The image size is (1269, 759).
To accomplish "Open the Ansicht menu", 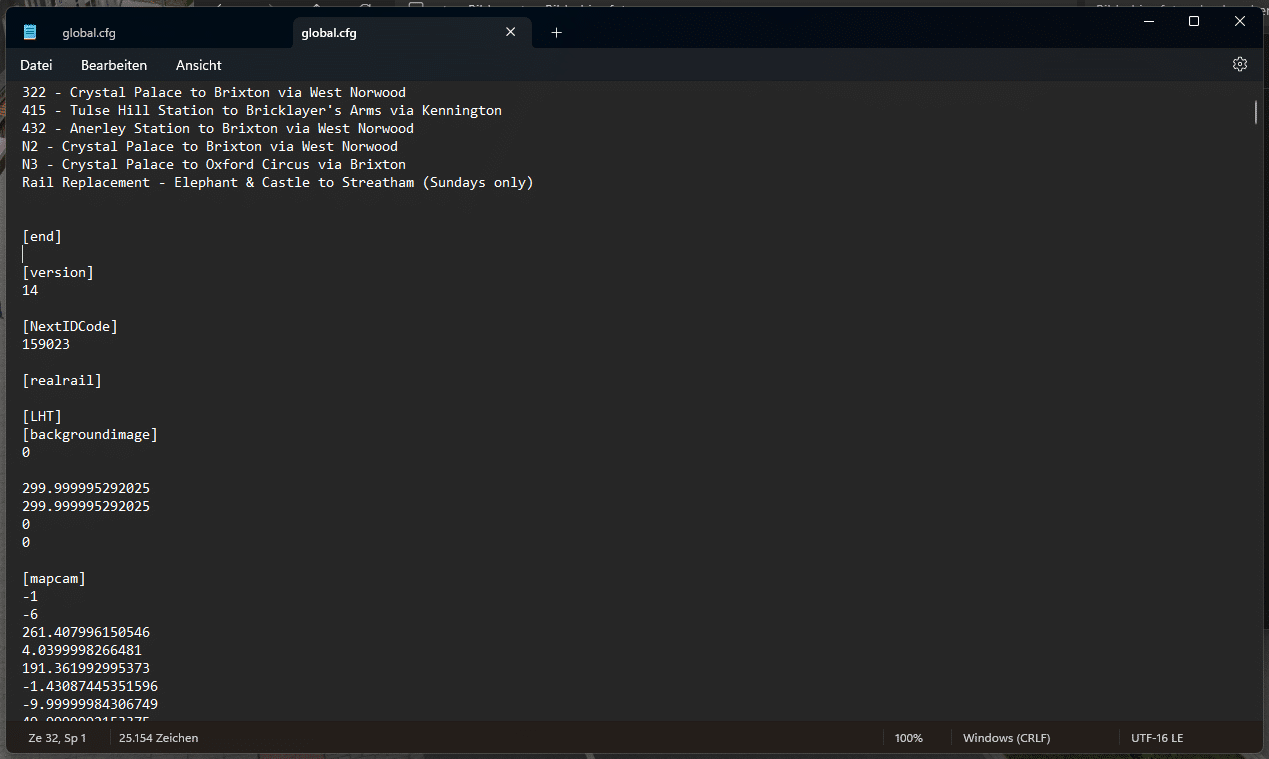I will pos(199,65).
